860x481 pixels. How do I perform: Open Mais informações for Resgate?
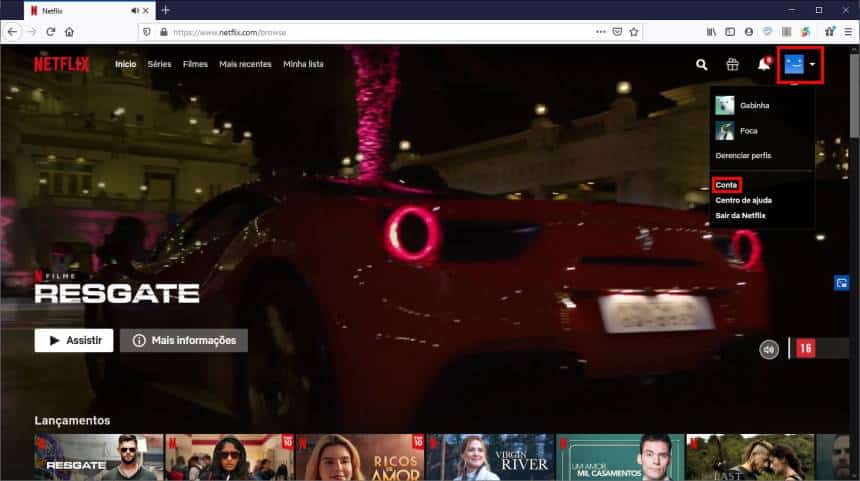click(184, 341)
